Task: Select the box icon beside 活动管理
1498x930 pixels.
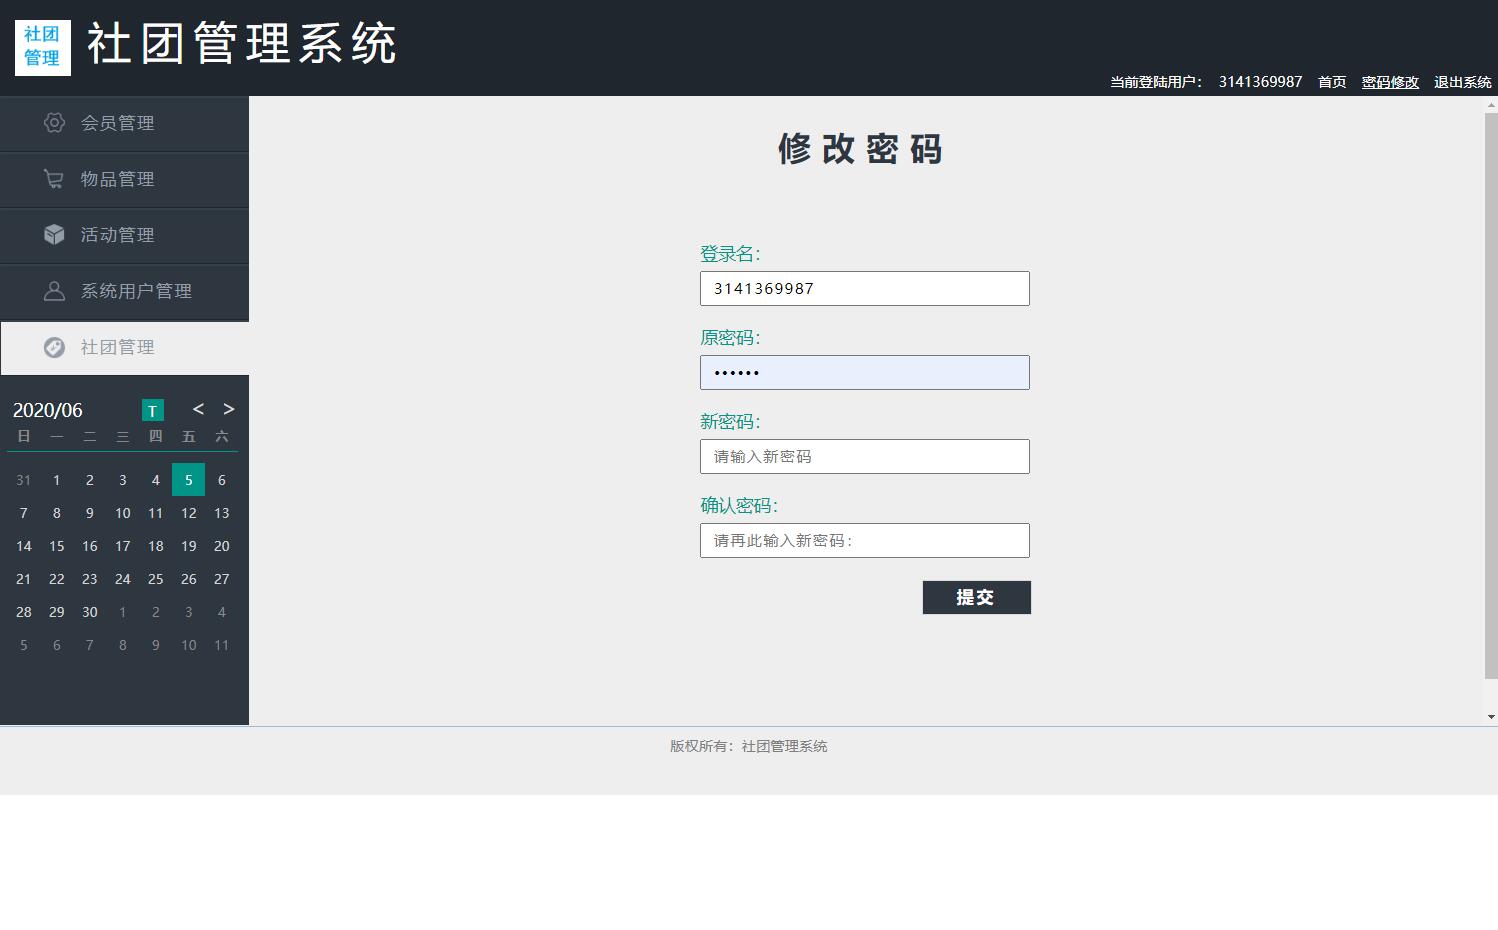Action: 54,234
